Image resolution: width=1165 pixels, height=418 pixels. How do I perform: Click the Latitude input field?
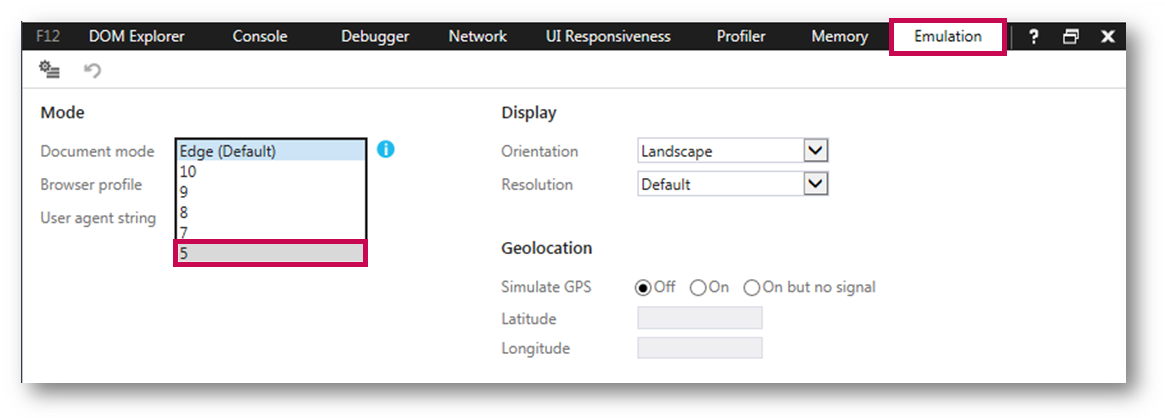coord(700,318)
